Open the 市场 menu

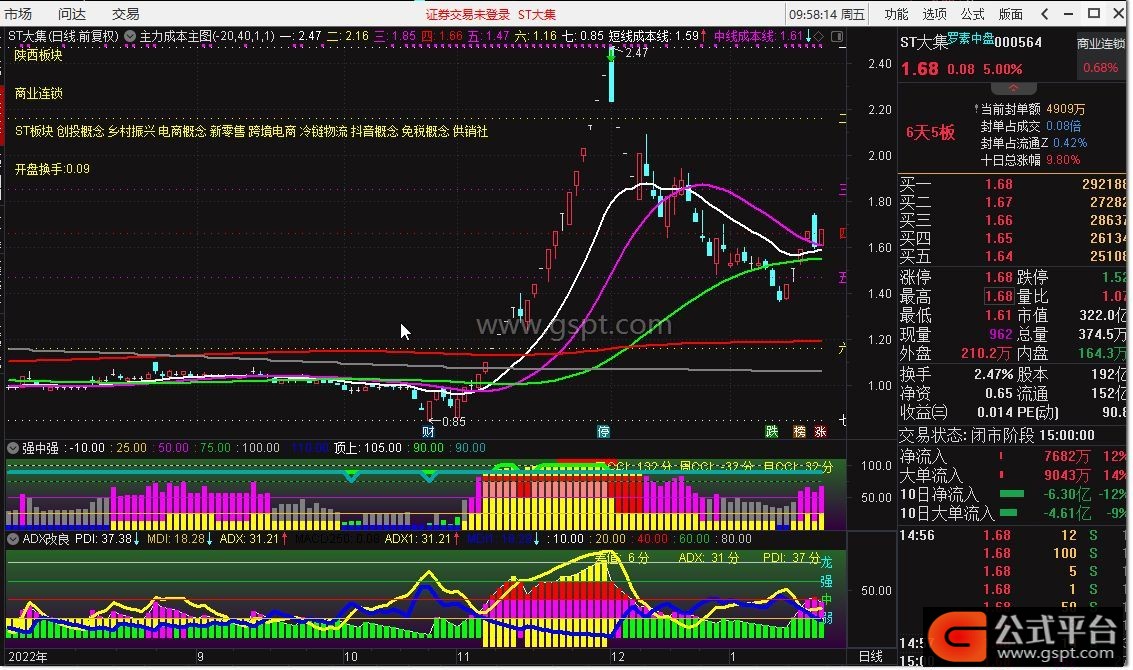tap(18, 14)
